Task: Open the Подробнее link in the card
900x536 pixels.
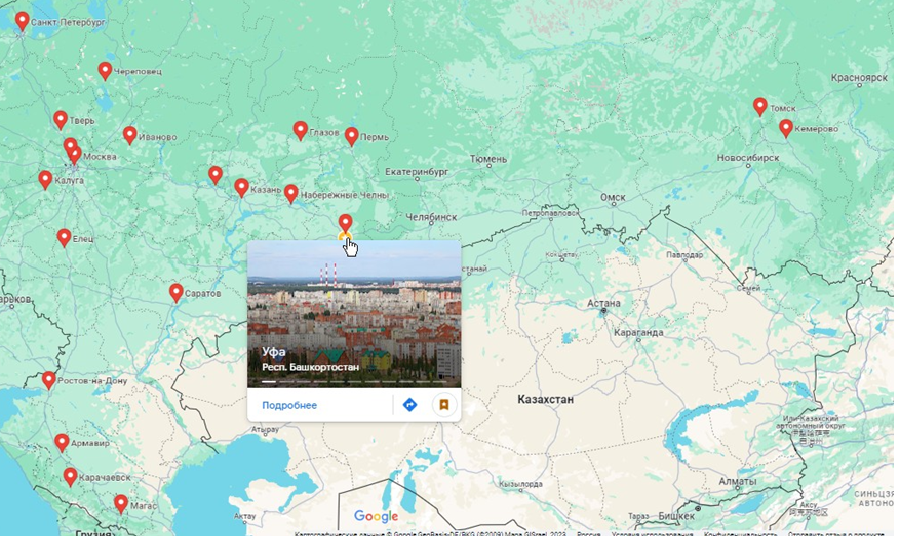Action: pyautogui.click(x=289, y=405)
